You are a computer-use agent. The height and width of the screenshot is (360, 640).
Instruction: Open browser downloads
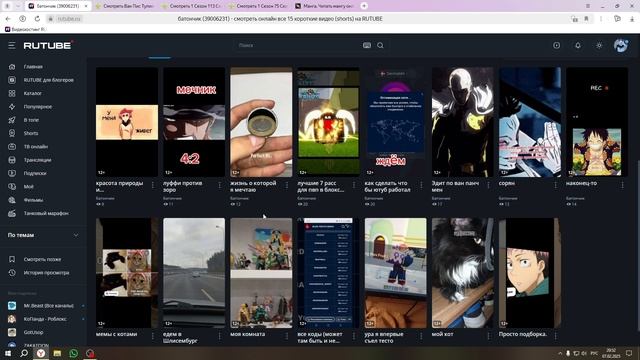[x=632, y=19]
